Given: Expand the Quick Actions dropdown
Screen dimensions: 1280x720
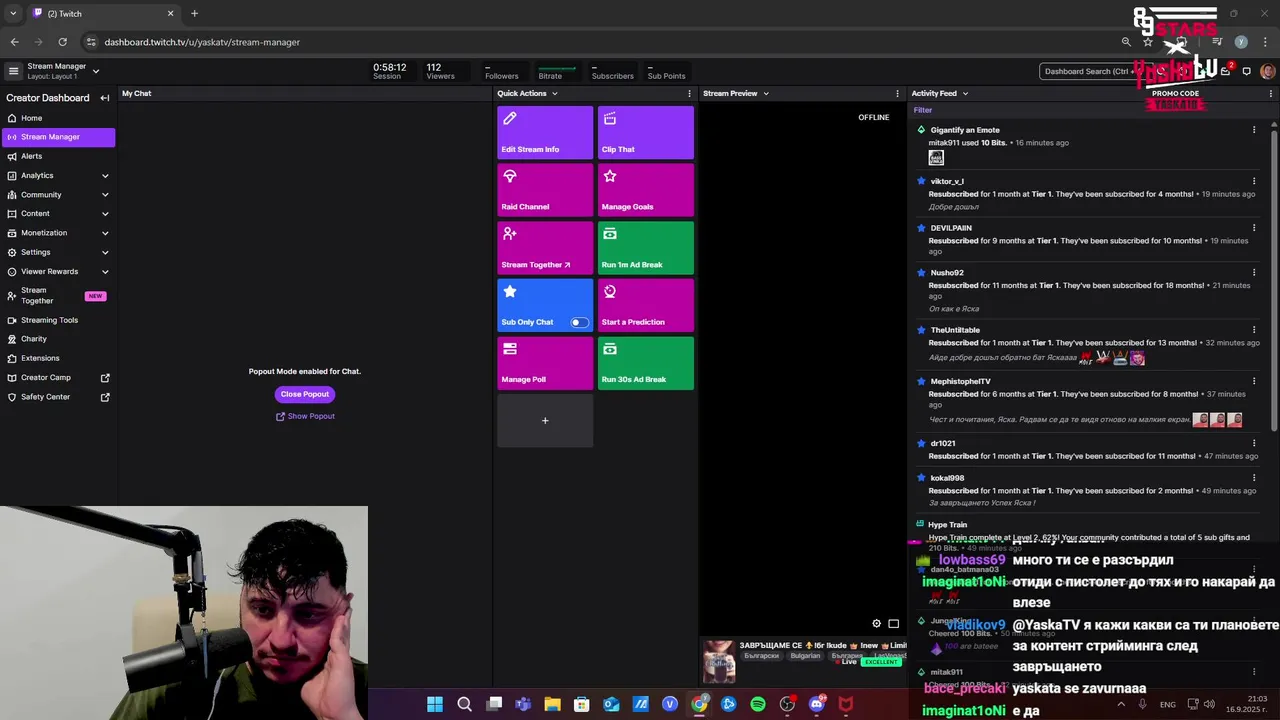Looking at the screenshot, I should click(554, 93).
